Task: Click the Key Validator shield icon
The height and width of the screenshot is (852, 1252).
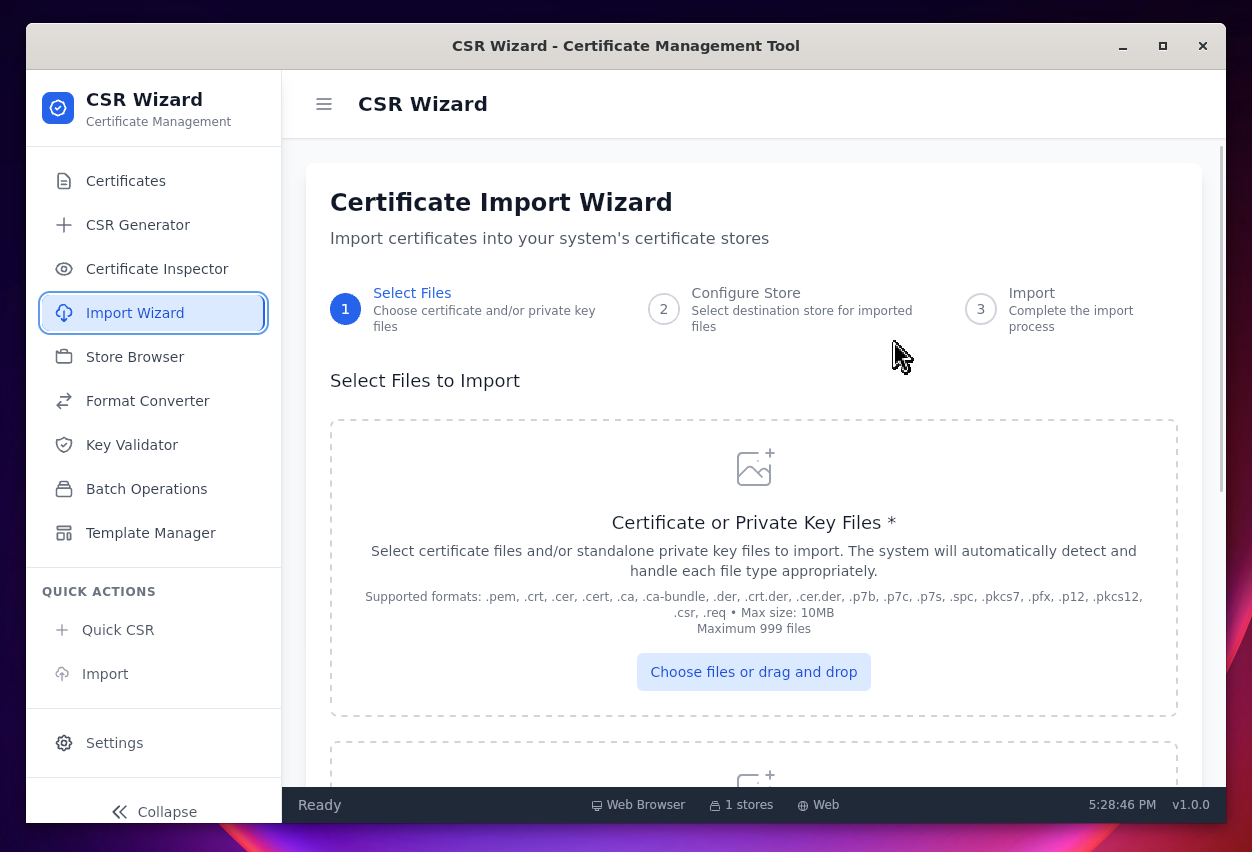Action: click(64, 445)
